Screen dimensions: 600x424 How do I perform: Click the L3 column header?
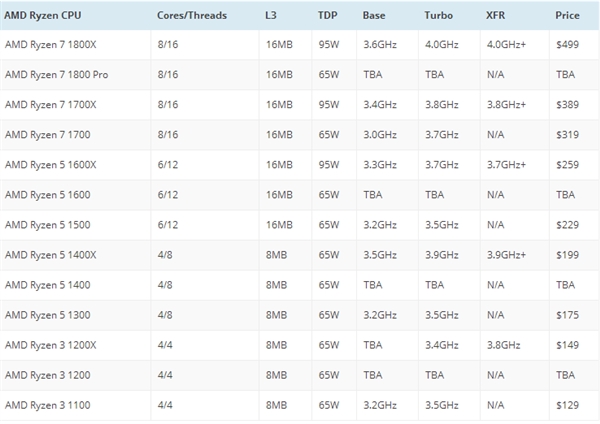click(x=273, y=17)
